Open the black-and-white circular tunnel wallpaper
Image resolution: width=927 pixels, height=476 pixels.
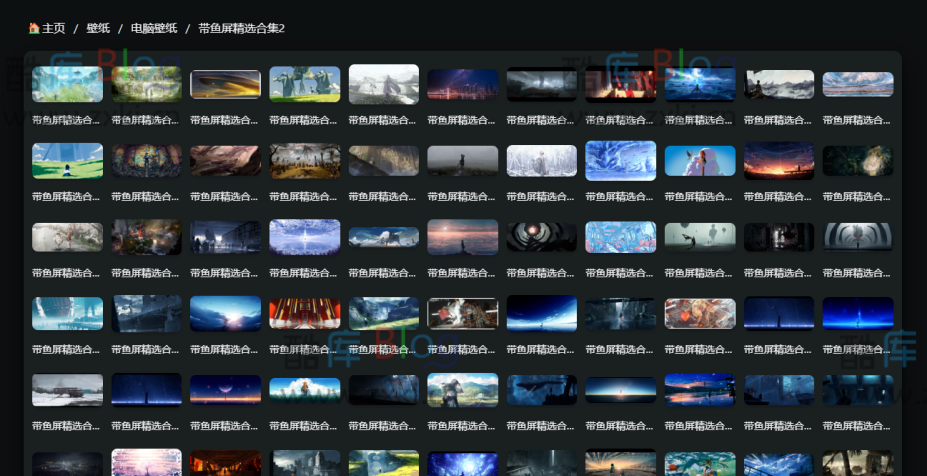[x=541, y=237]
